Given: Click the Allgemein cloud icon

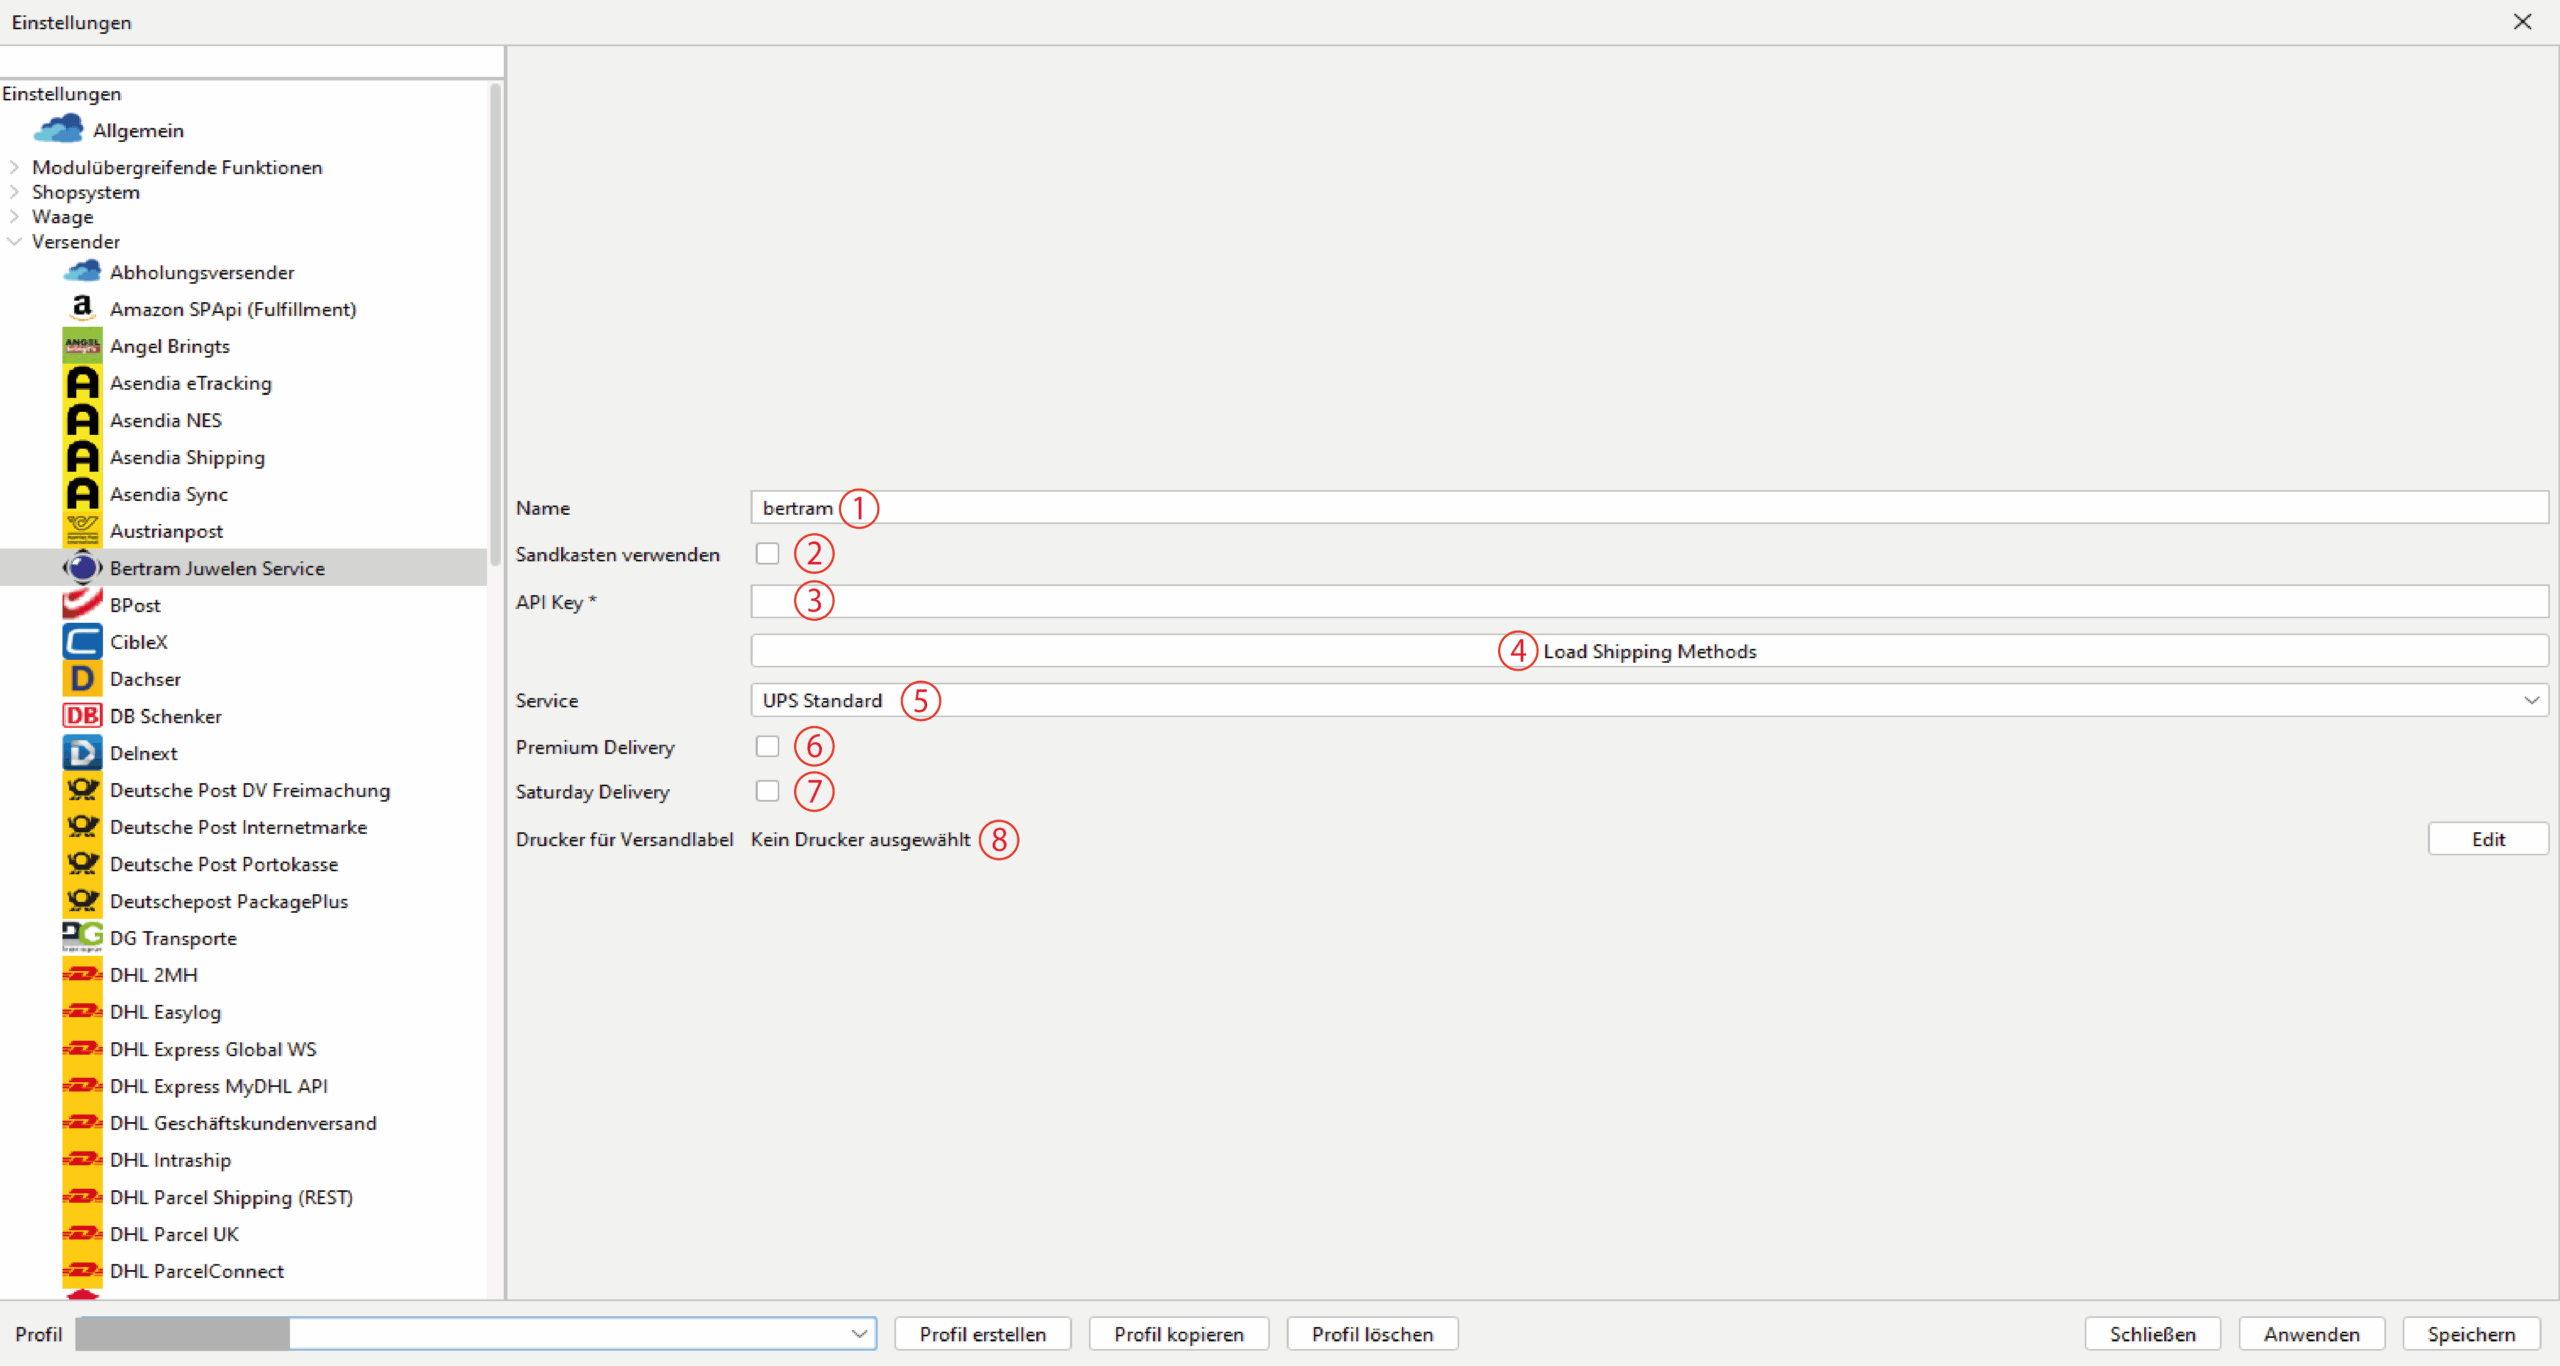Looking at the screenshot, I should click(x=59, y=129).
